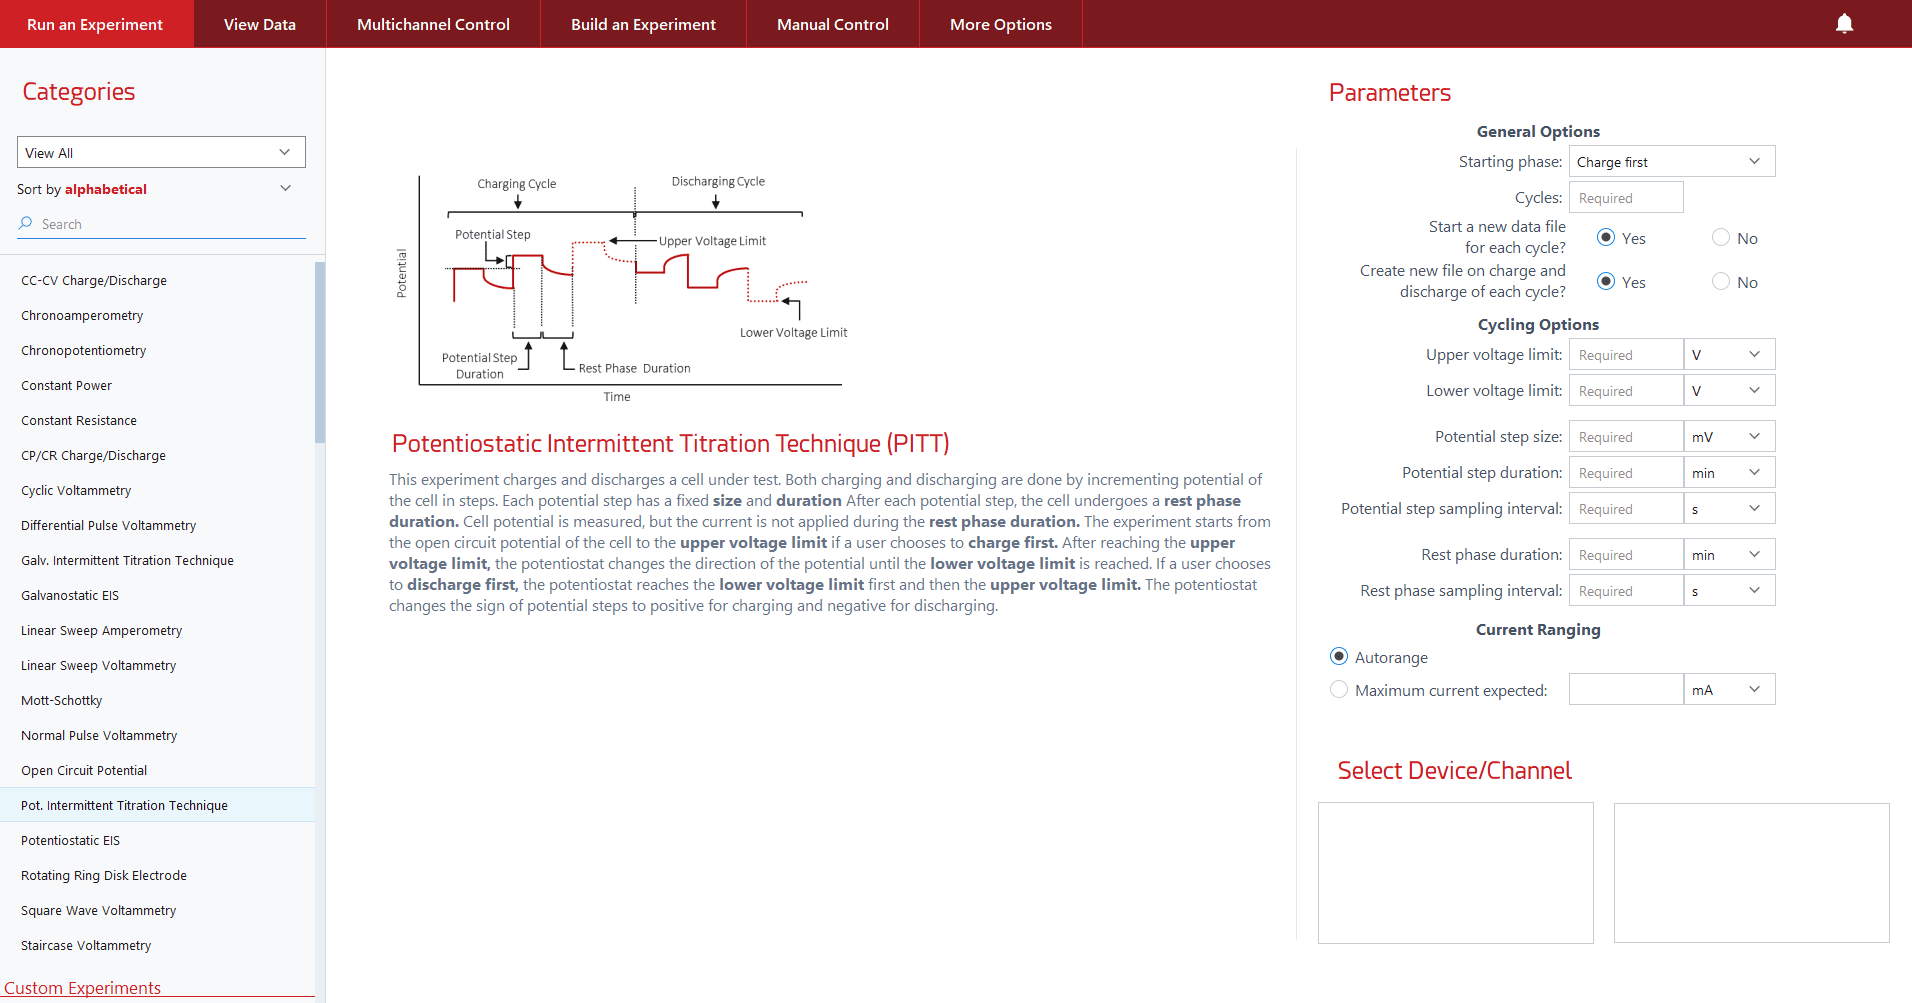
Task: Select Maximum current expected radio button
Action: [x=1339, y=690]
